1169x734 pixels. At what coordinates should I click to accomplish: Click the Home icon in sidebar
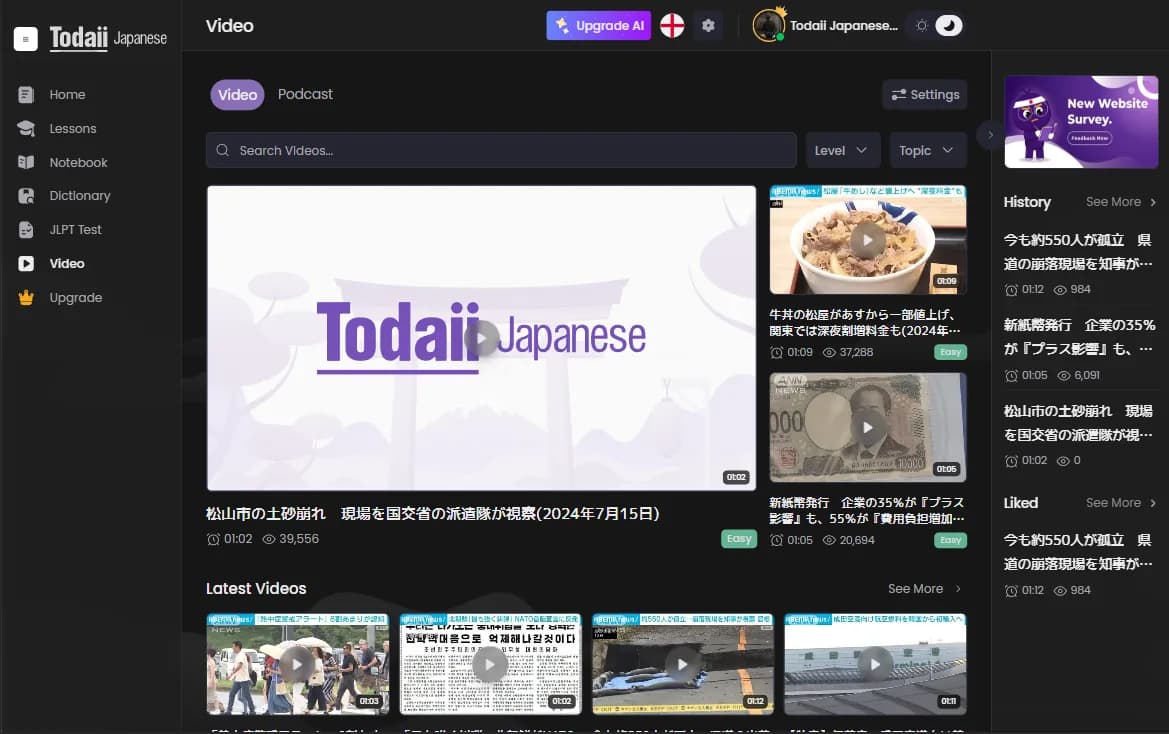pos(27,95)
